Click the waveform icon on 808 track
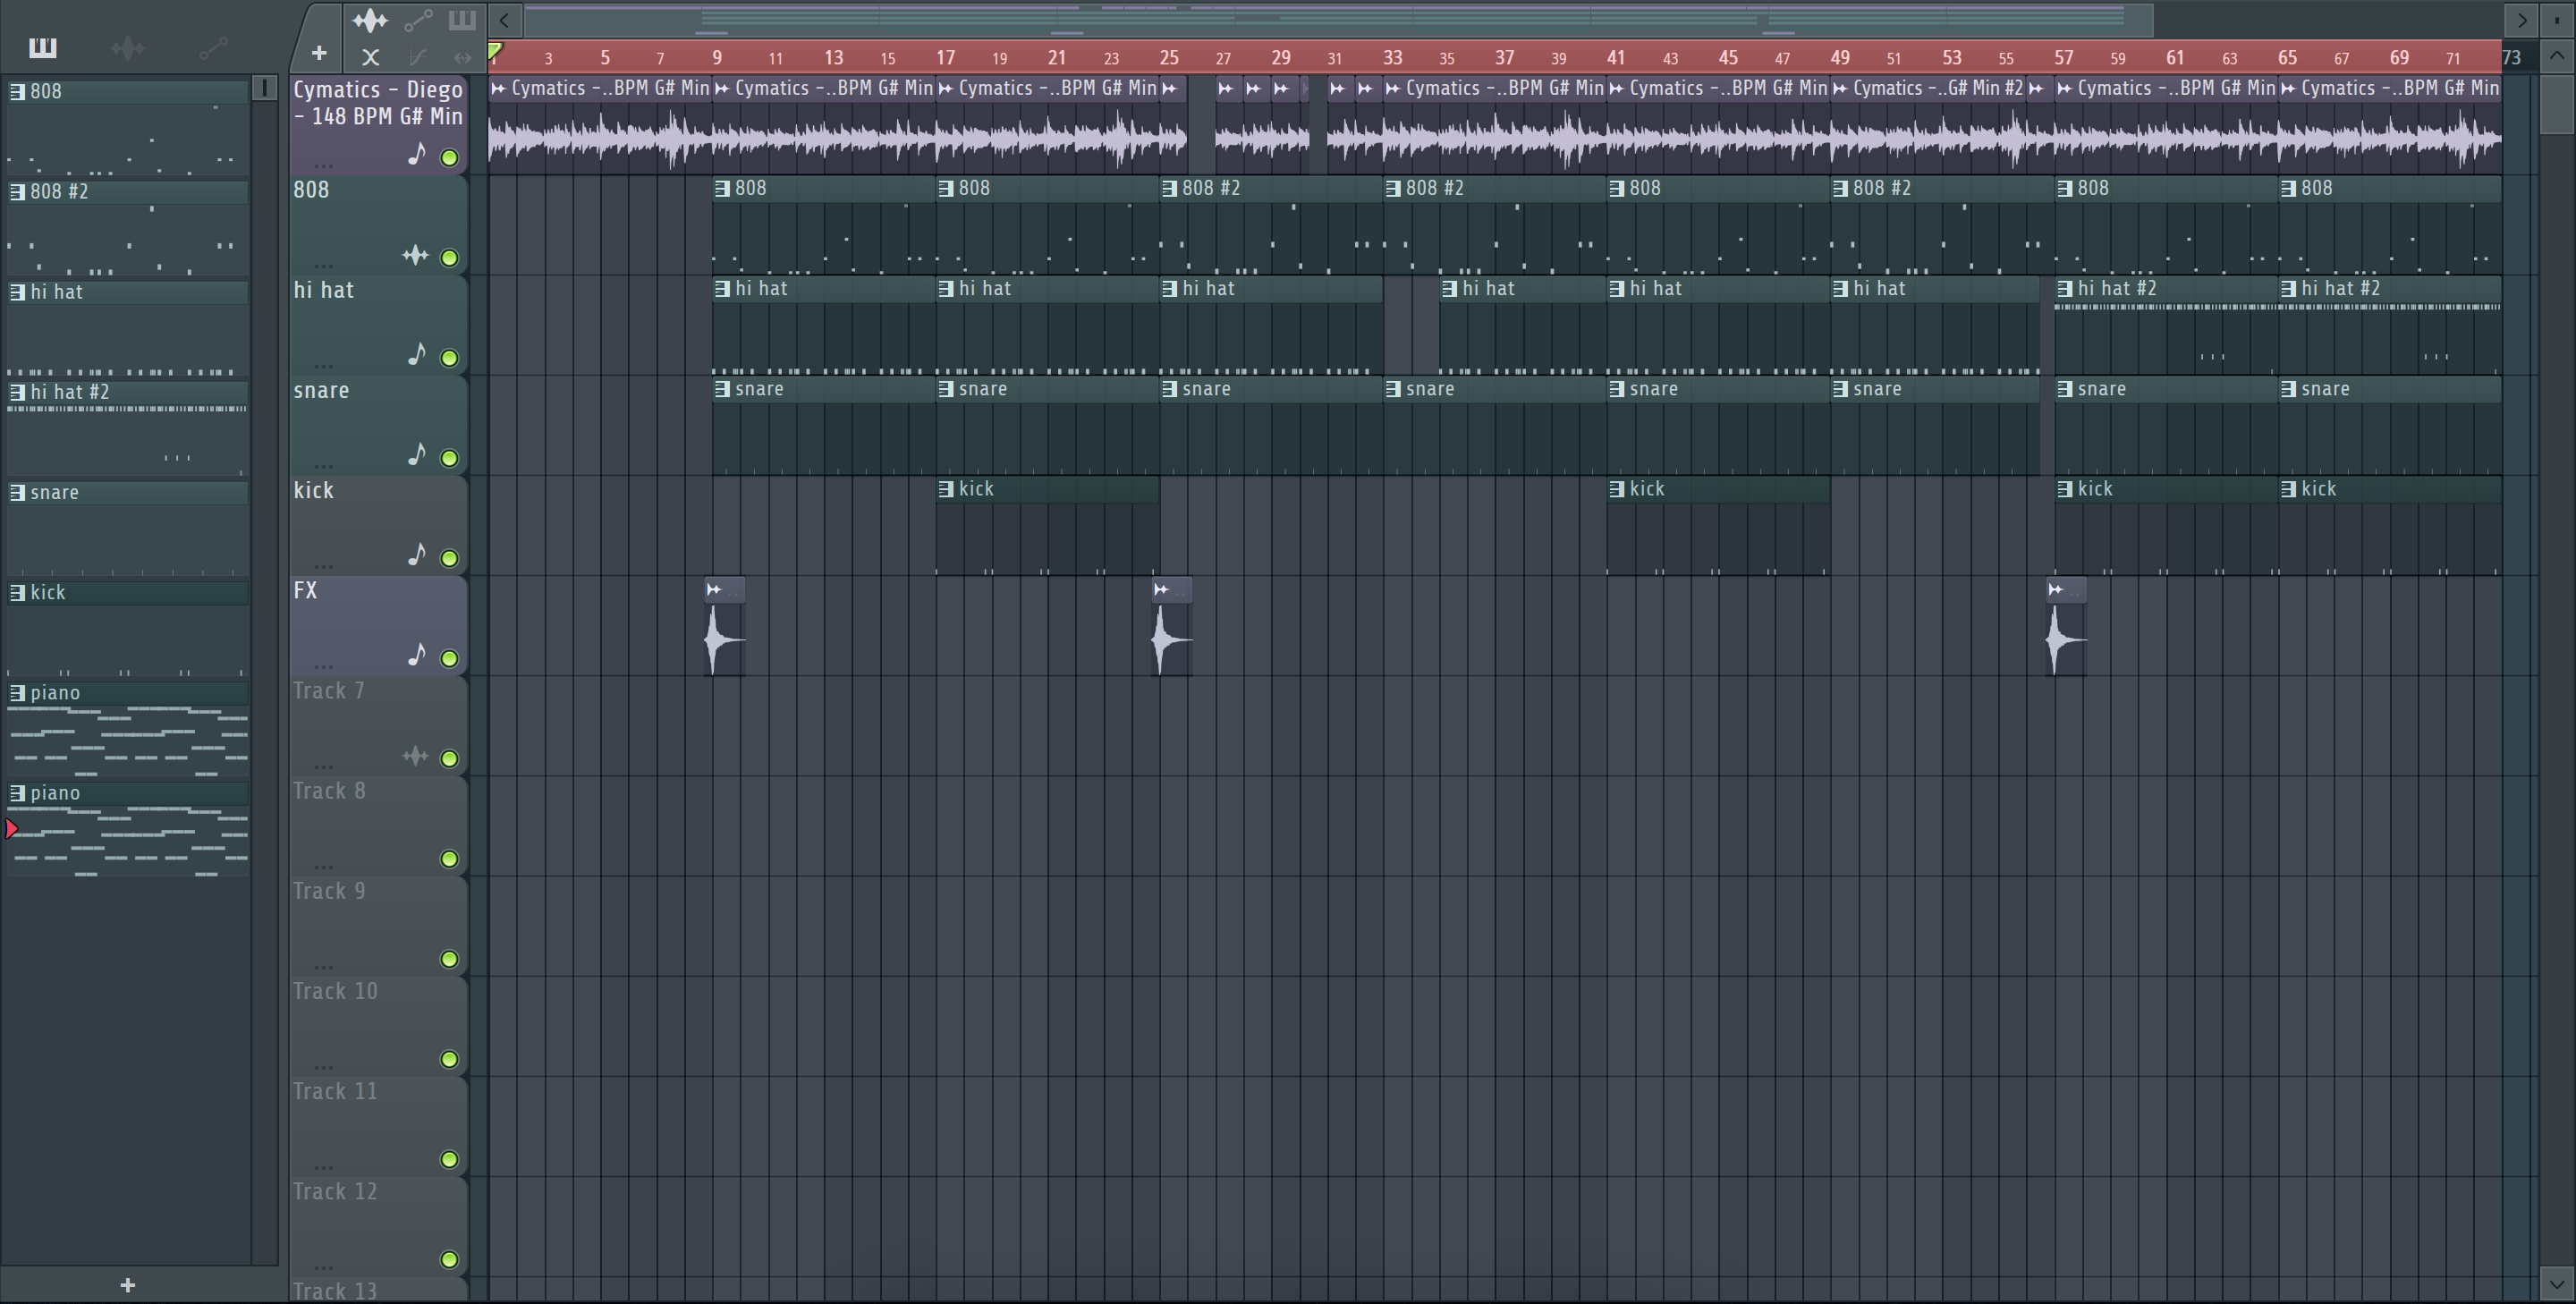 [x=415, y=255]
